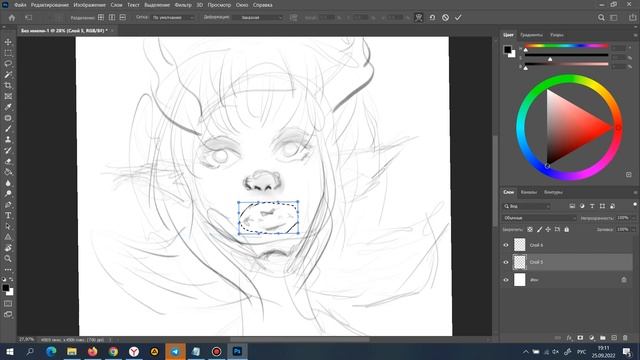
Task: Toggle lock image pixels brush icon
Action: click(539, 229)
